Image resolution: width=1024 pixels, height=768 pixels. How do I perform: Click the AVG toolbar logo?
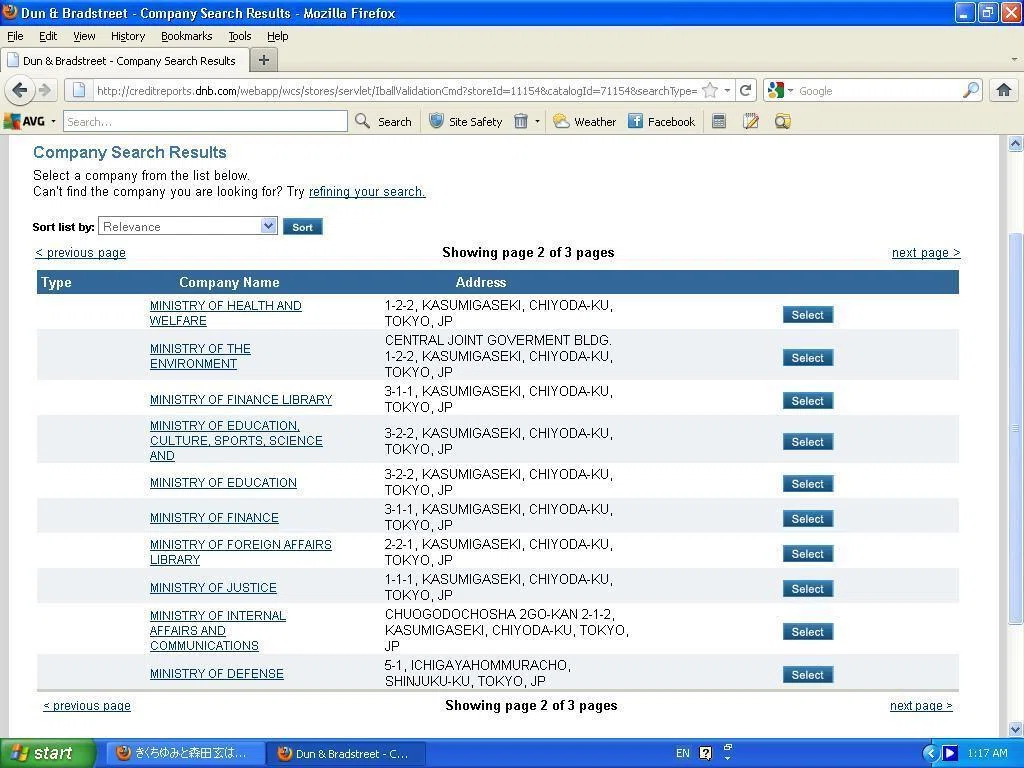coord(24,121)
